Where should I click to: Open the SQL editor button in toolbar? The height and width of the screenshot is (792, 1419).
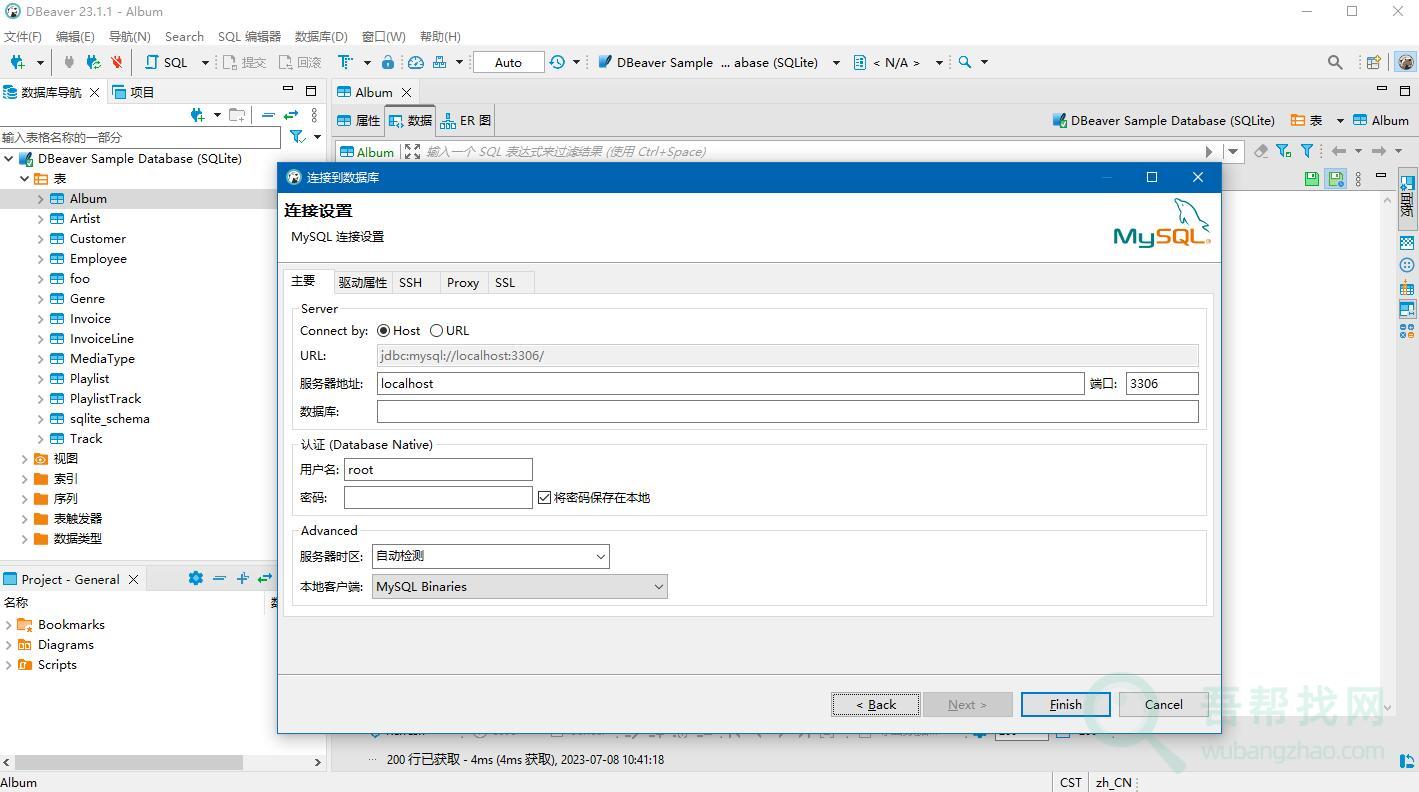coord(167,62)
